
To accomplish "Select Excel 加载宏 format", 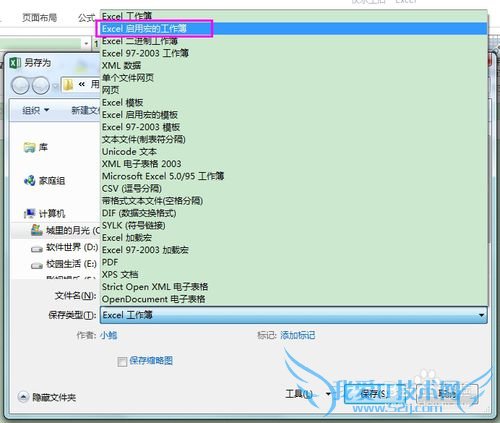I will click(294, 238).
